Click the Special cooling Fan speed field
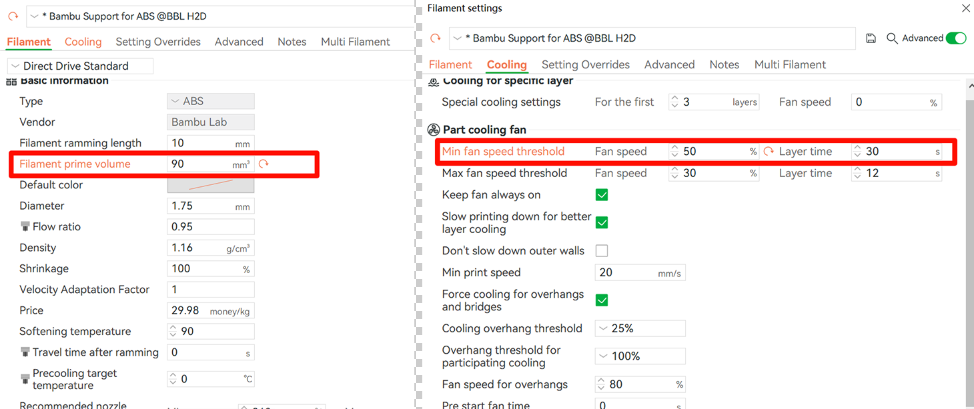Screen dimensions: 974x409 [x=896, y=102]
